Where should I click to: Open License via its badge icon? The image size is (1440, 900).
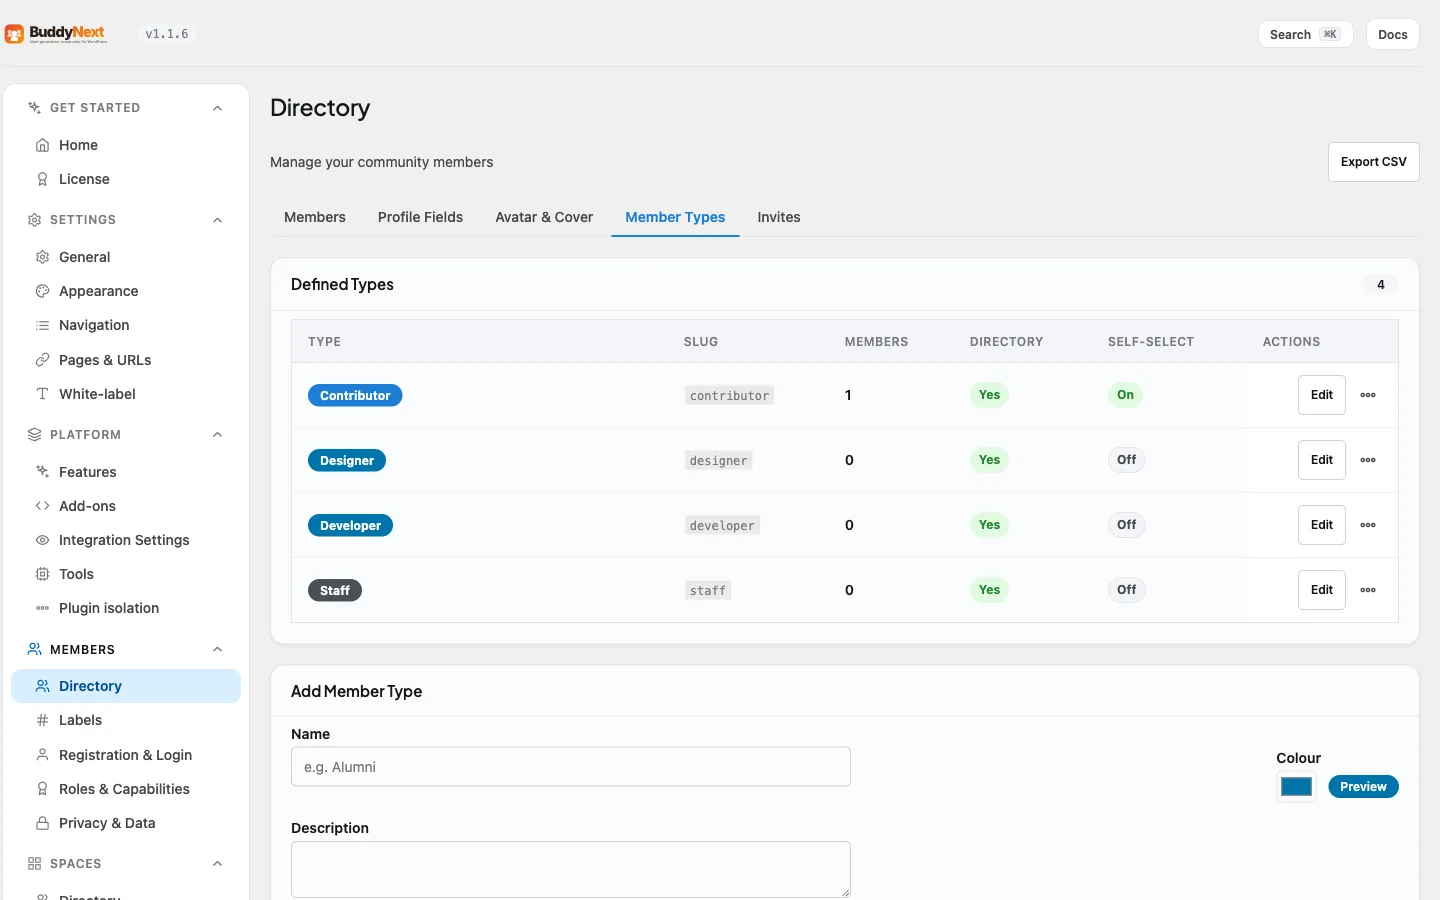pyautogui.click(x=42, y=179)
